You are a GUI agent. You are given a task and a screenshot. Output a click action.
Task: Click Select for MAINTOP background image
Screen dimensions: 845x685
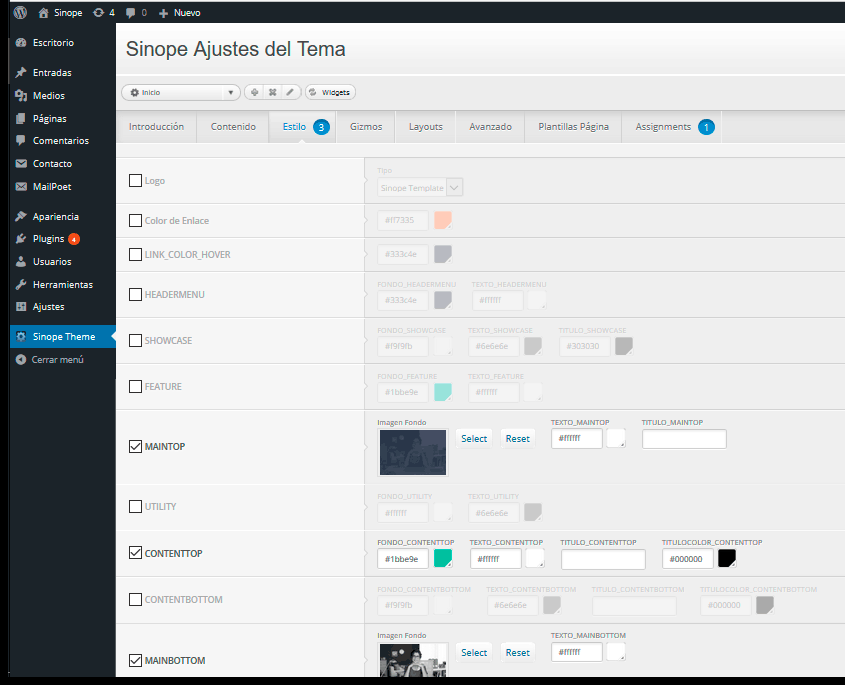pos(474,439)
